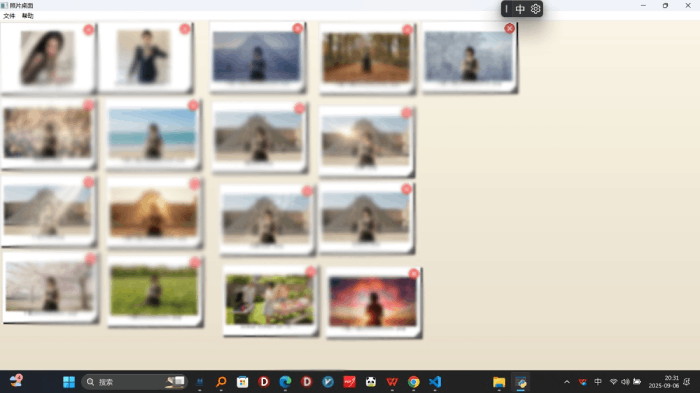Viewport: 700px width, 393px height.
Task: Open the notification center bell icon
Action: [x=687, y=382]
